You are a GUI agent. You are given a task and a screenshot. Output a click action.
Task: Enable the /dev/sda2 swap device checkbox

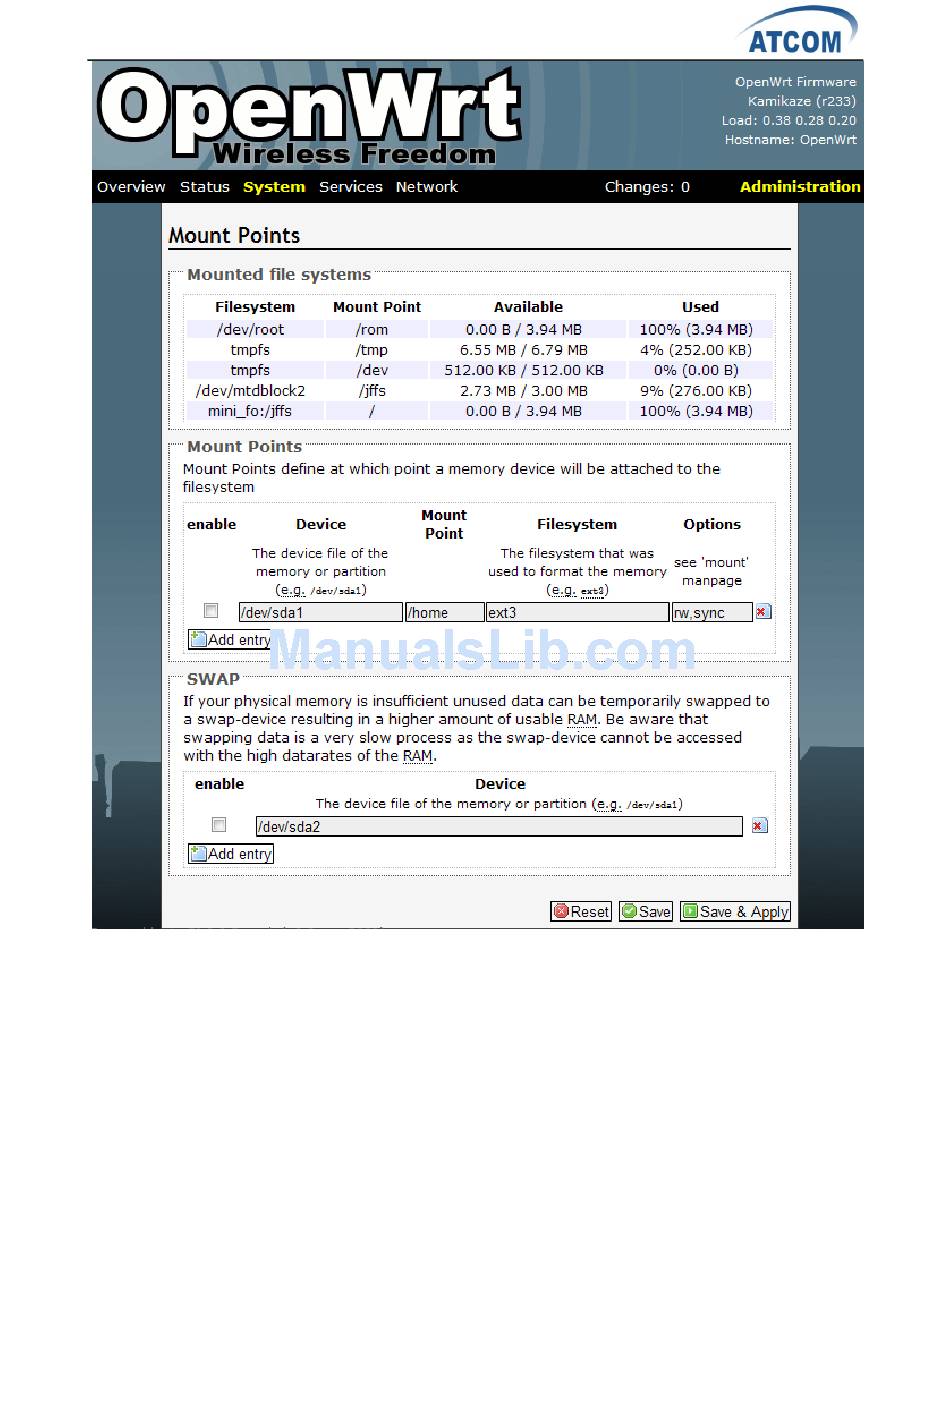pyautogui.click(x=219, y=825)
